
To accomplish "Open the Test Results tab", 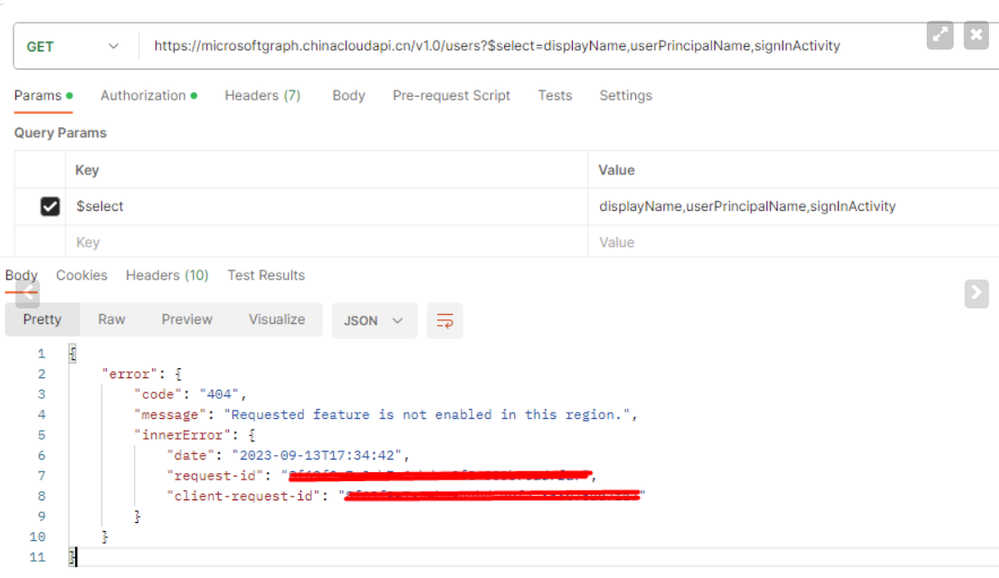I will click(x=266, y=275).
